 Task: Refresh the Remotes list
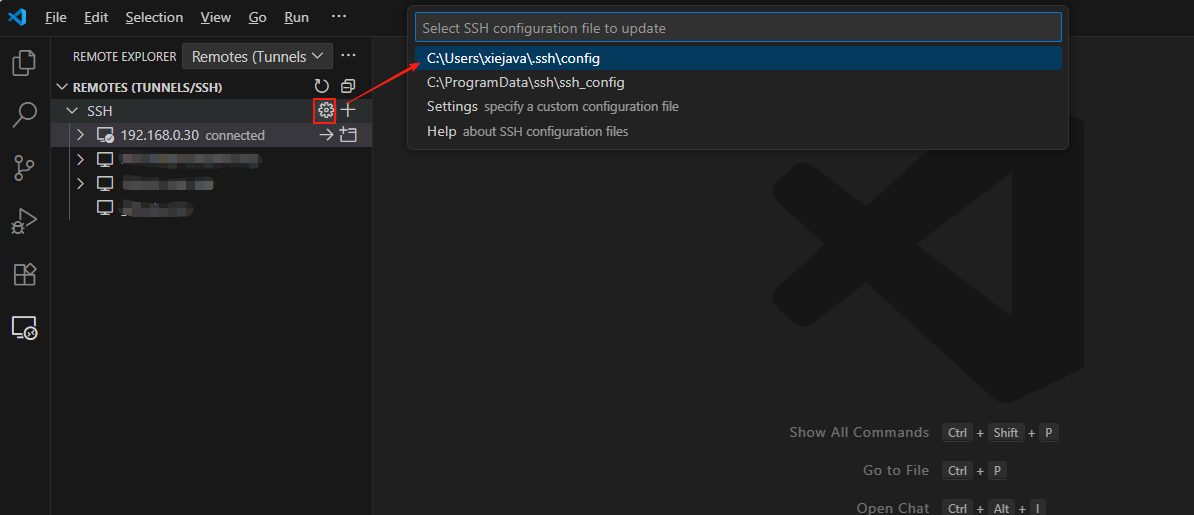pyautogui.click(x=322, y=87)
